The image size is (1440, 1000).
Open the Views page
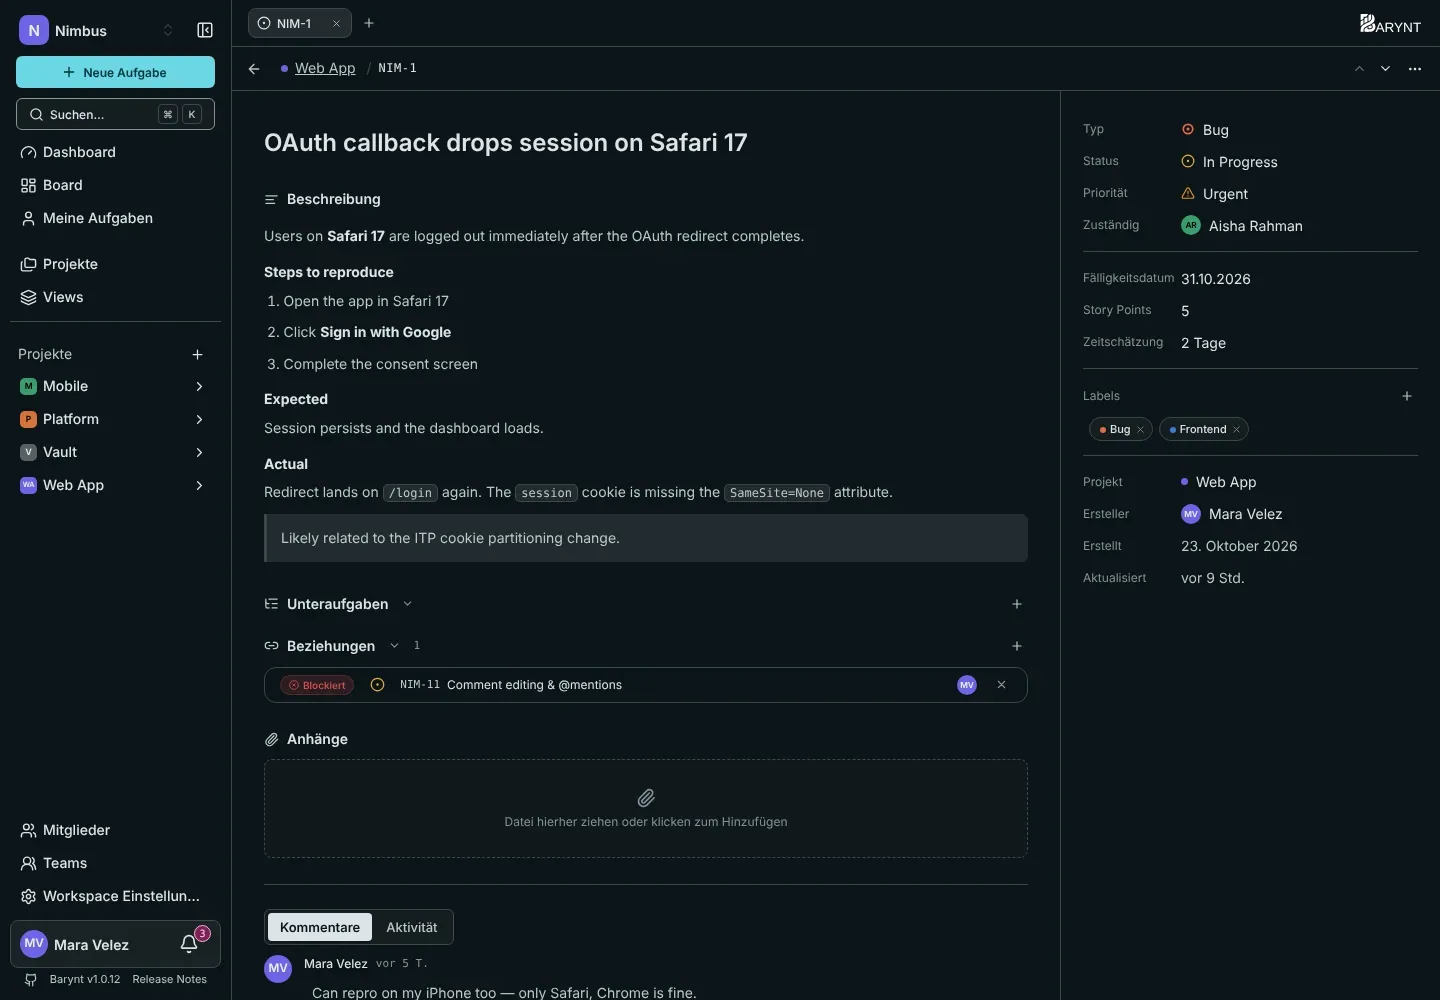(x=115, y=297)
